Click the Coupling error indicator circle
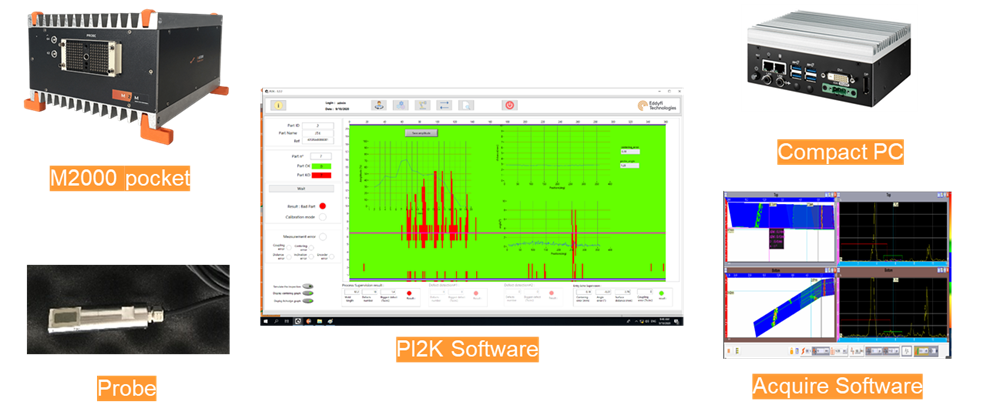The width and height of the screenshot is (1000, 415). pos(289,247)
